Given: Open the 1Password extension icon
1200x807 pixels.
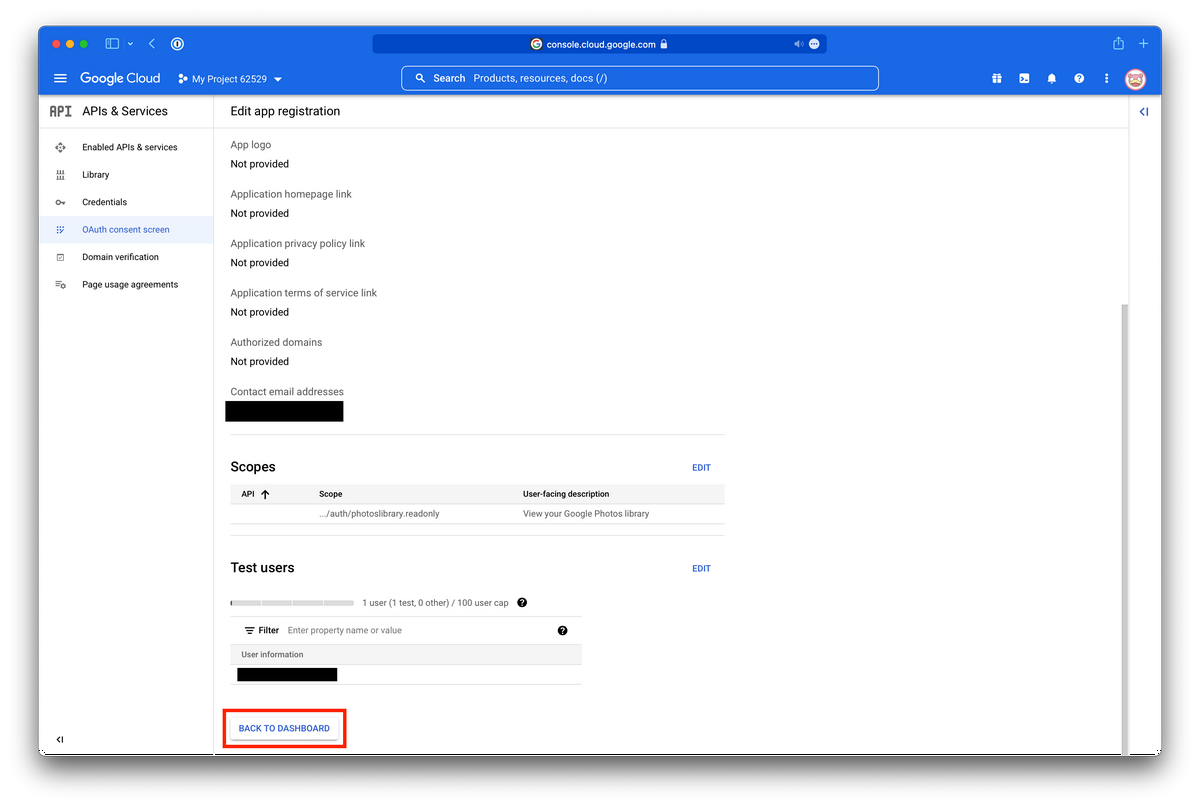Looking at the screenshot, I should [177, 44].
